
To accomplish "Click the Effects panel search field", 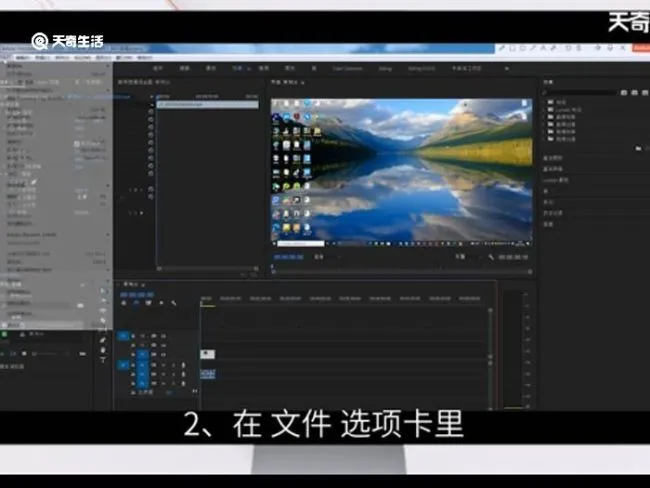I will (580, 92).
